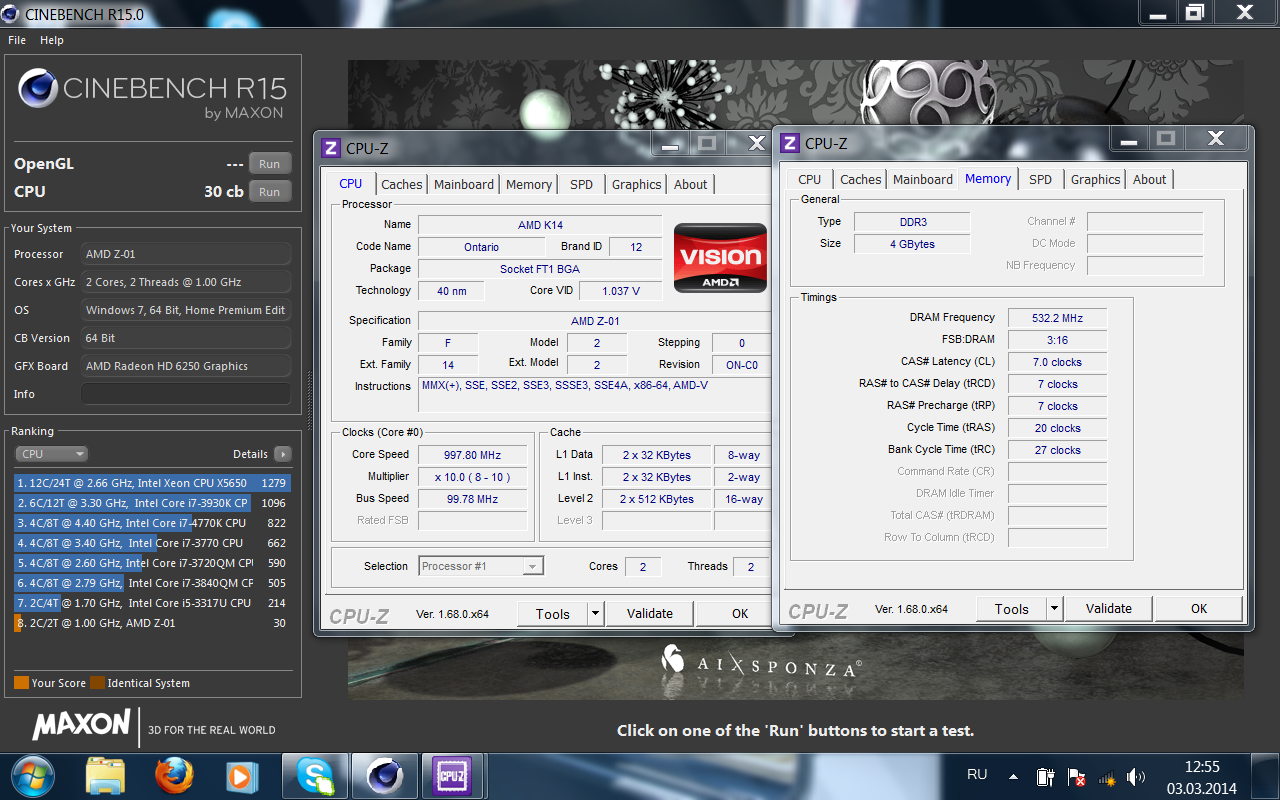
Task: Open battery power tray icon
Action: point(1045,777)
